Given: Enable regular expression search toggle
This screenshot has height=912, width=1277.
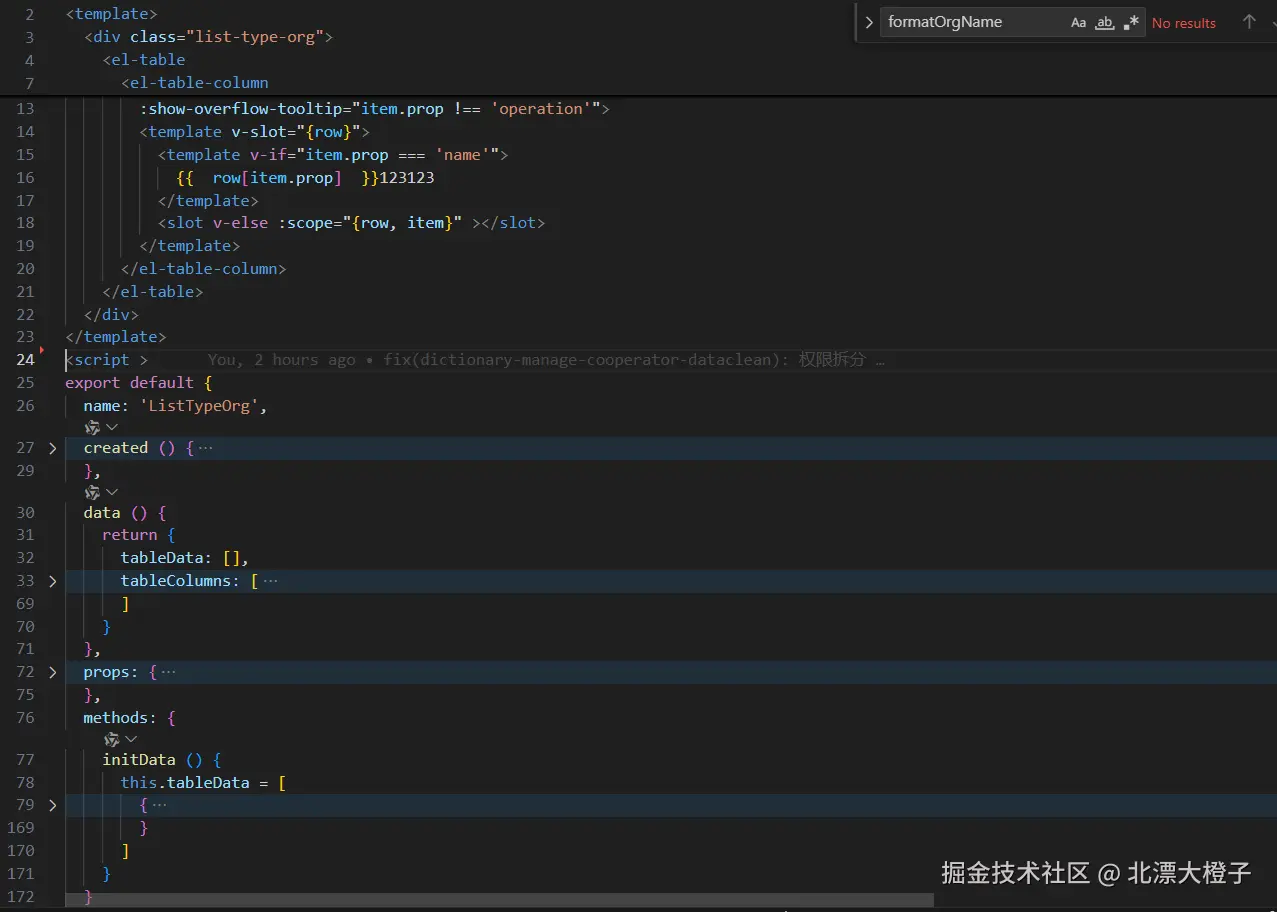Looking at the screenshot, I should [x=1131, y=22].
